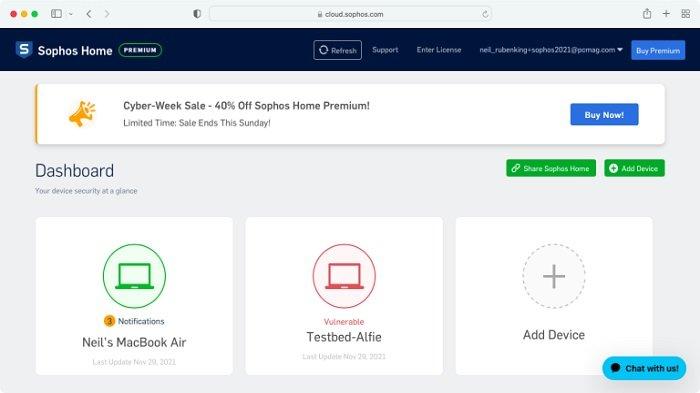
Task: Click the Dashboard heading
Action: point(75,171)
